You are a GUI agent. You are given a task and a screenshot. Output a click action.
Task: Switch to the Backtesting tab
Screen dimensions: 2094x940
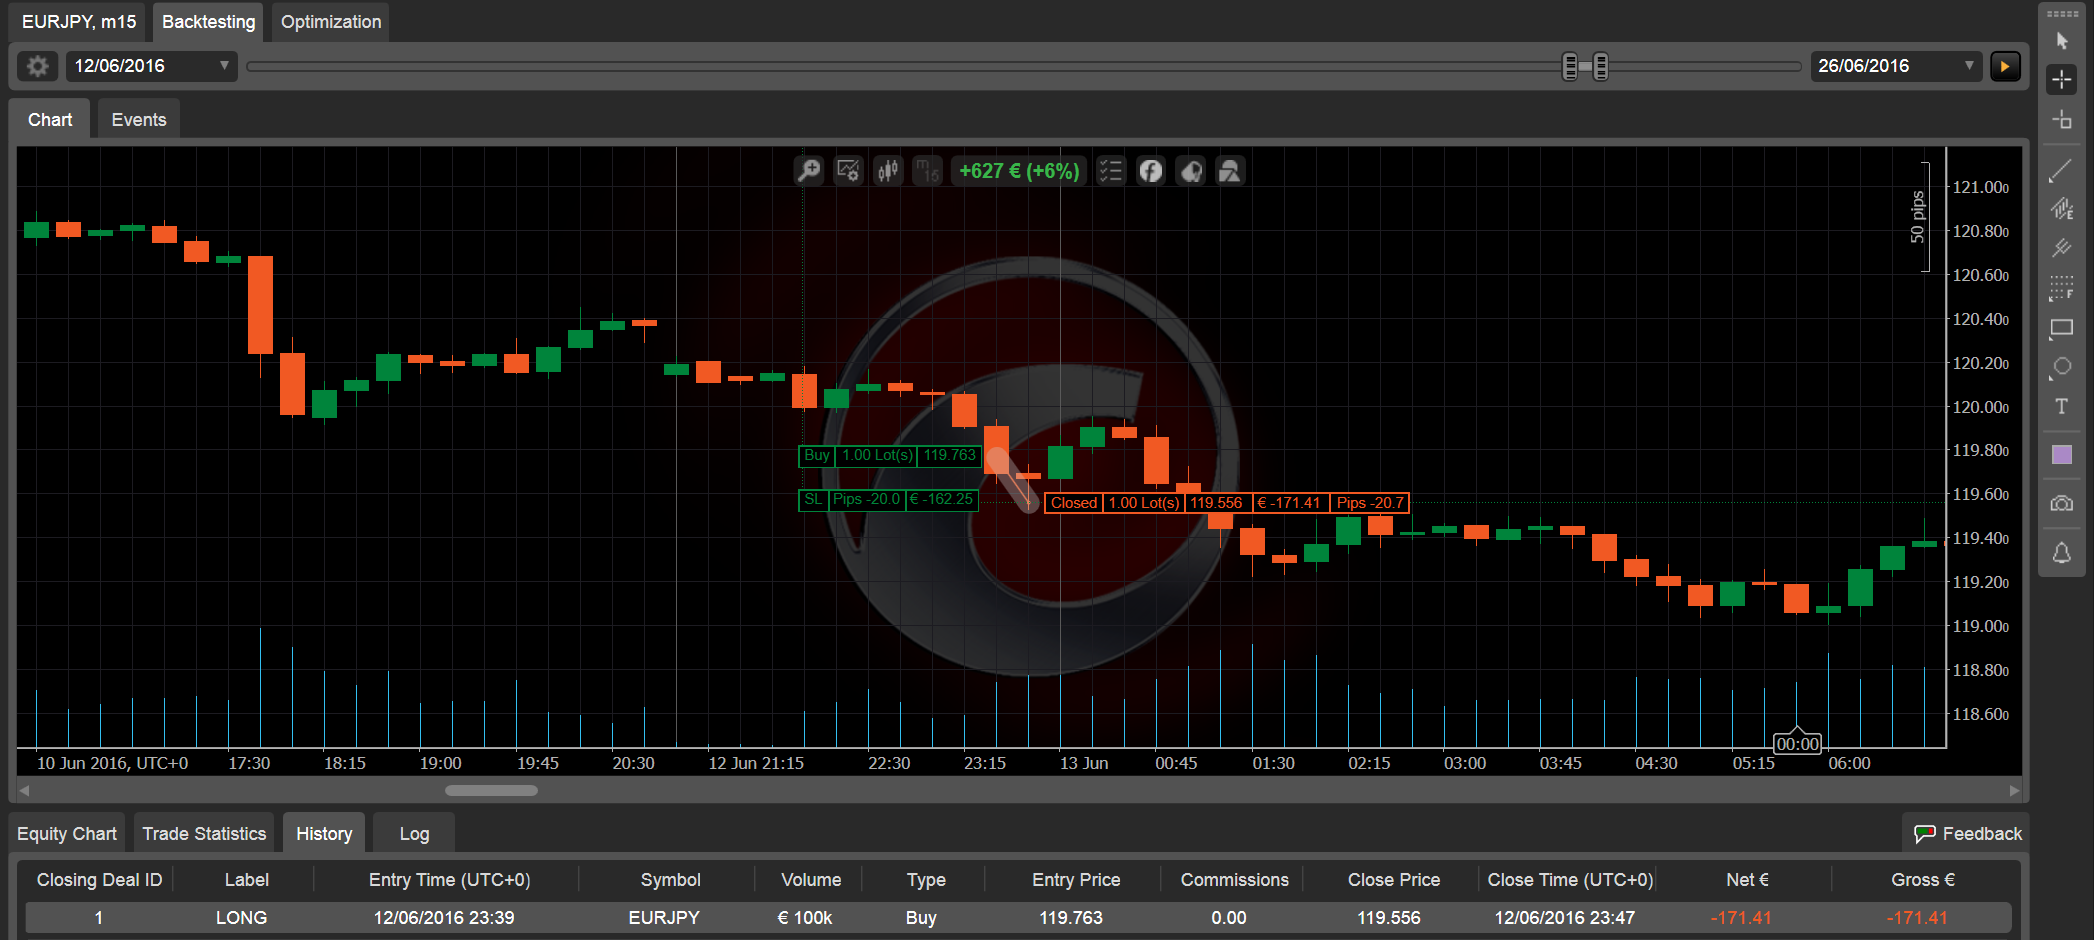pyautogui.click(x=208, y=22)
